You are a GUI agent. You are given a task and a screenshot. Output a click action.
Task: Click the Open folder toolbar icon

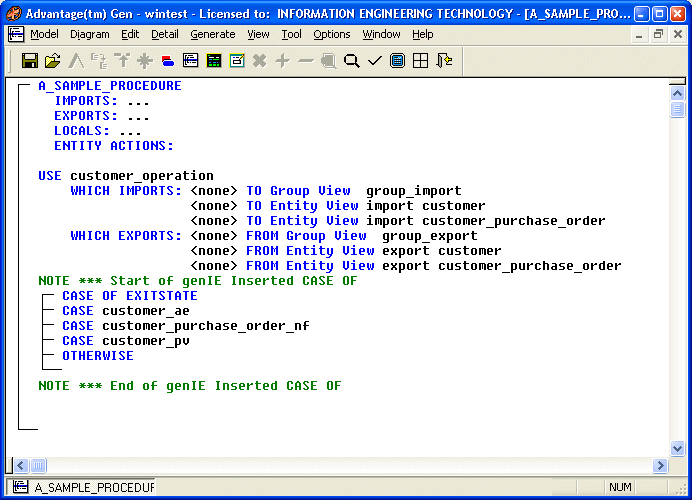(x=52, y=61)
